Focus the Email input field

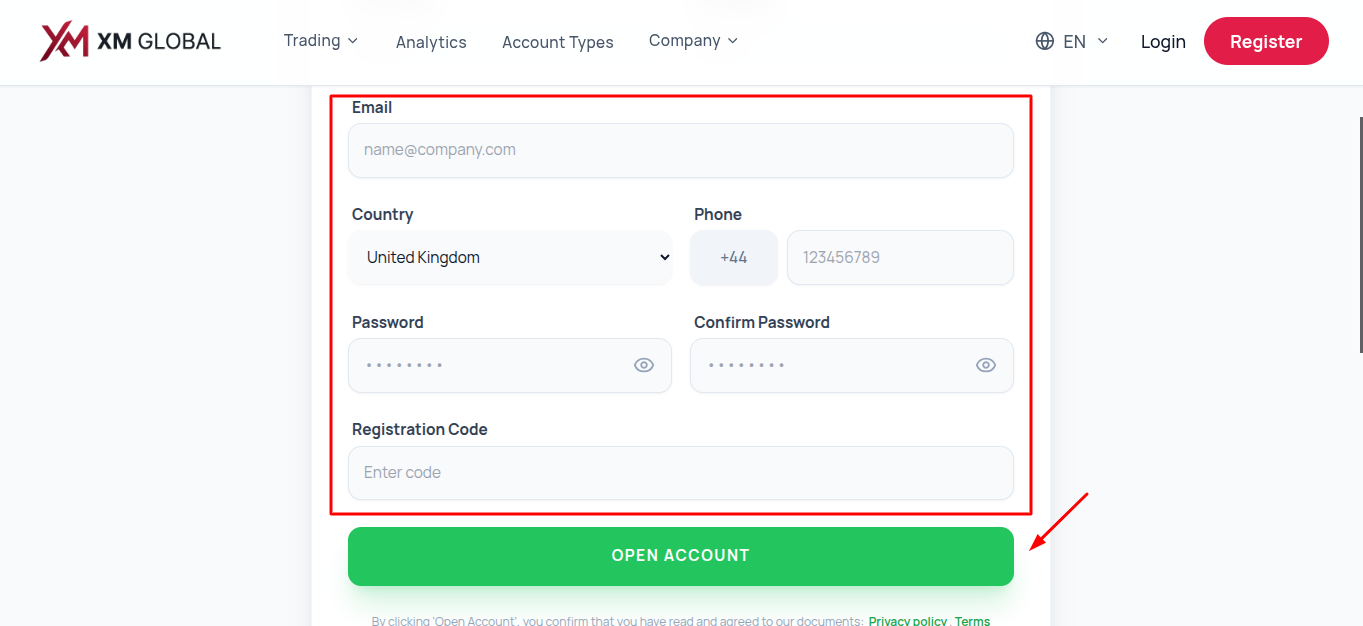click(681, 150)
